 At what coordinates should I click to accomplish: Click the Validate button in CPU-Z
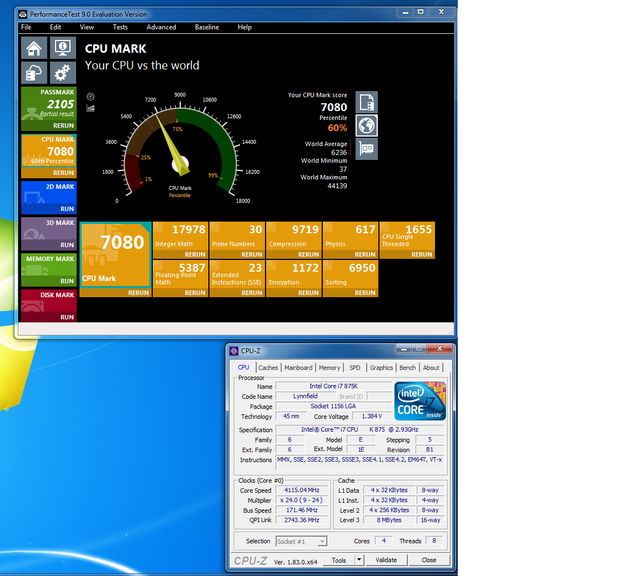pyautogui.click(x=386, y=560)
